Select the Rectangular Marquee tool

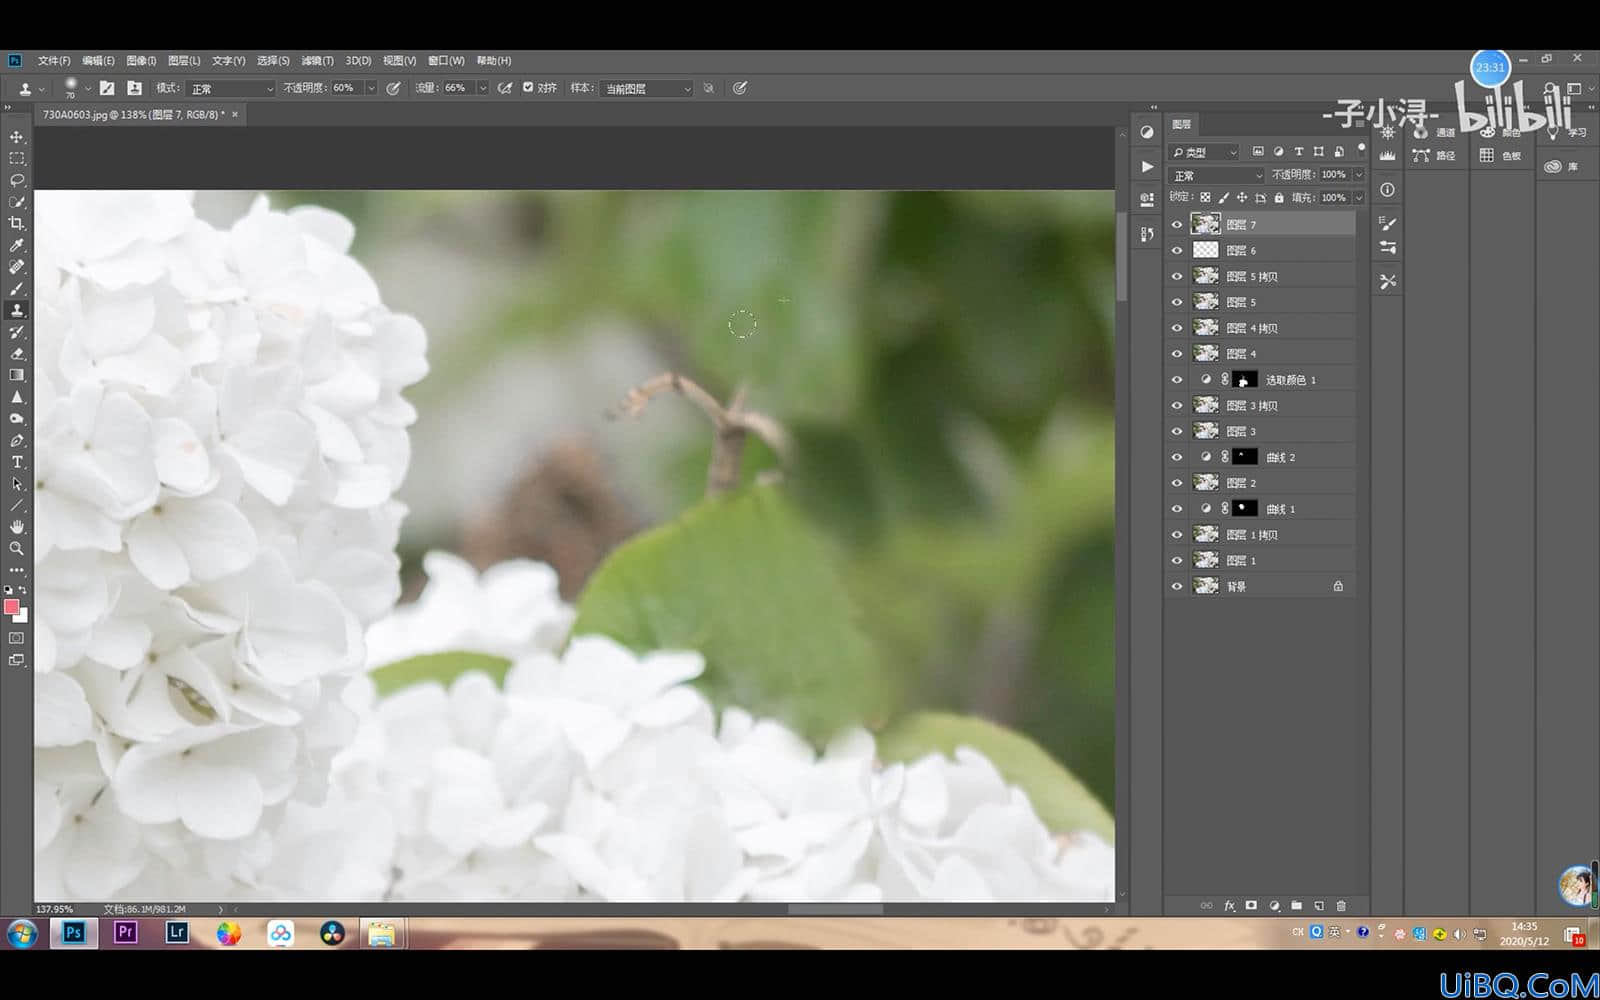click(17, 159)
